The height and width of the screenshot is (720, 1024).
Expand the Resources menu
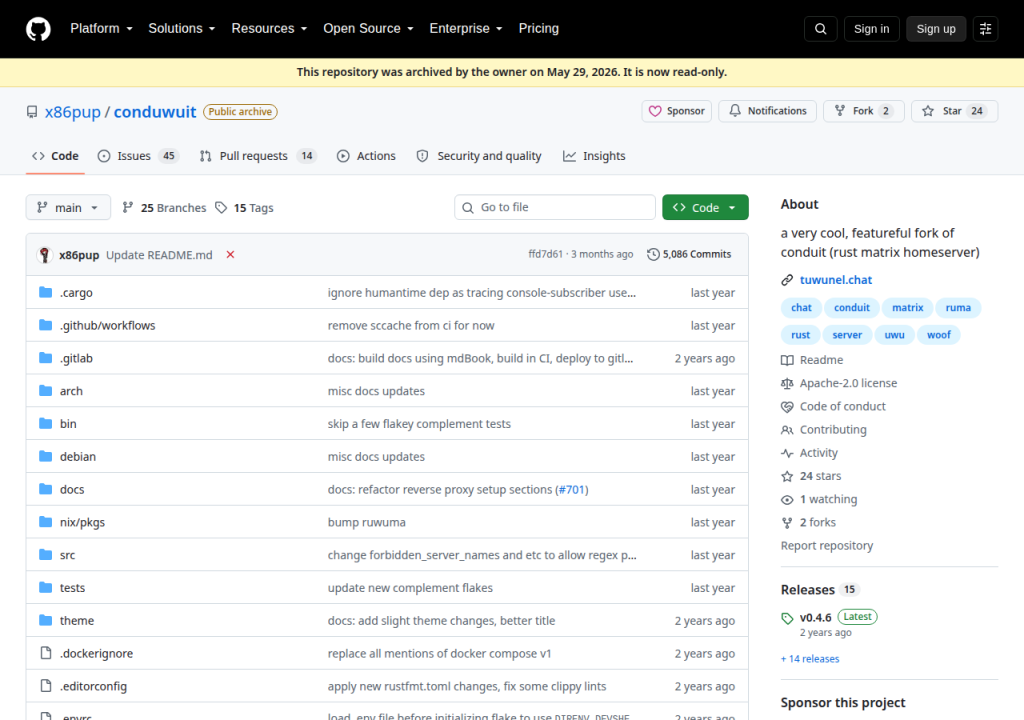(x=269, y=29)
